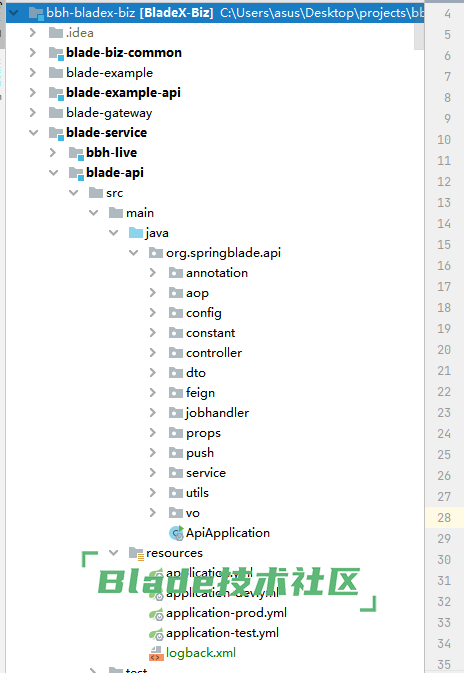464x673 pixels.
Task: Expand the controller package arrow
Action: (x=153, y=353)
